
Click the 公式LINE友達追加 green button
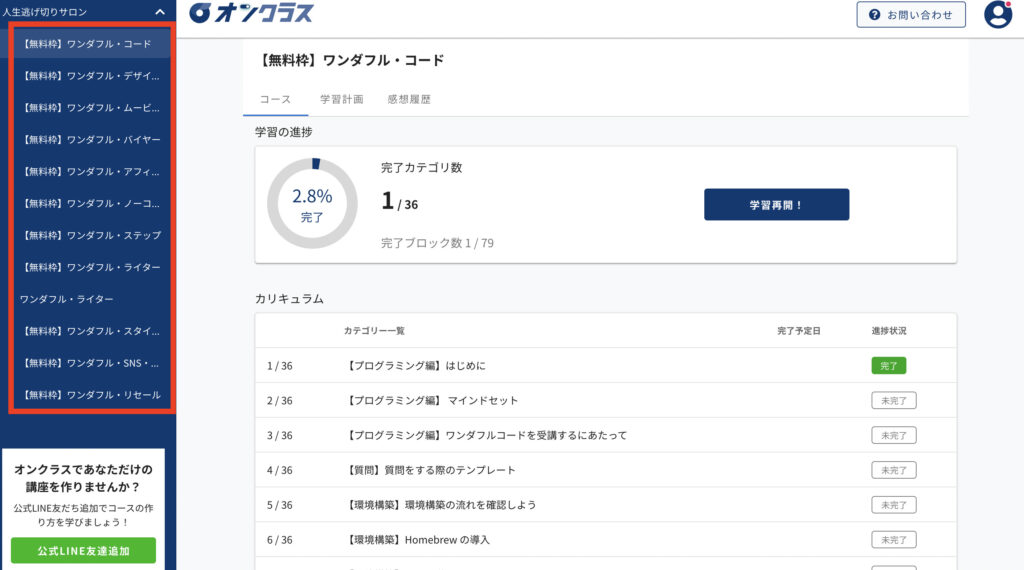[83, 550]
